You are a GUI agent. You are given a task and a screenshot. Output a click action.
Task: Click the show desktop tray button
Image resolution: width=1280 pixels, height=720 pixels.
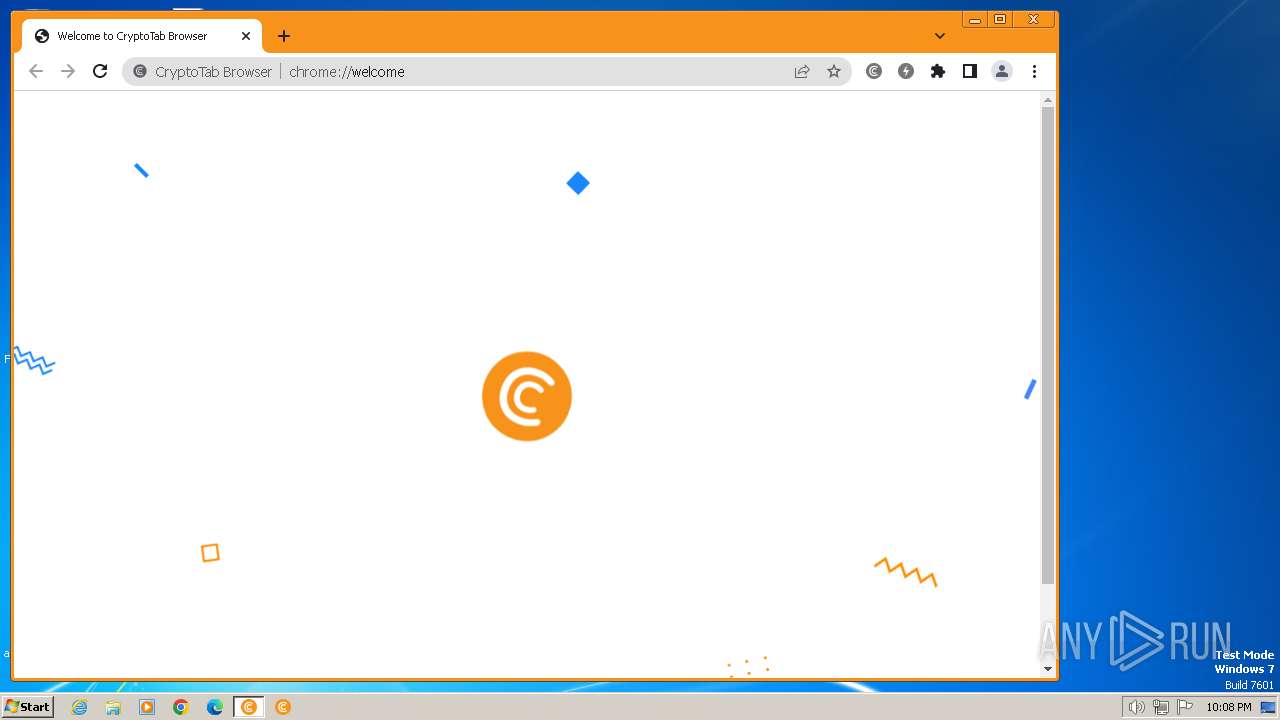[1268, 707]
